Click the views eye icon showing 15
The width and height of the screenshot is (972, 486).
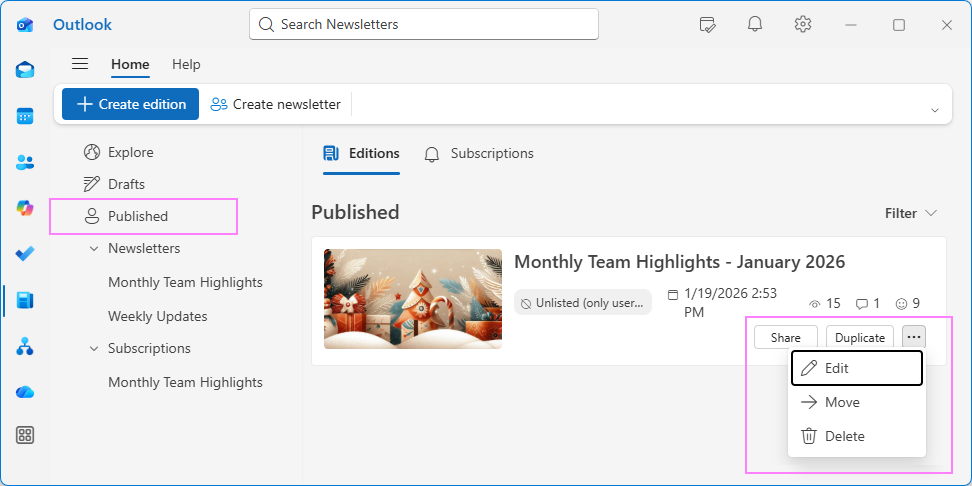coord(815,304)
